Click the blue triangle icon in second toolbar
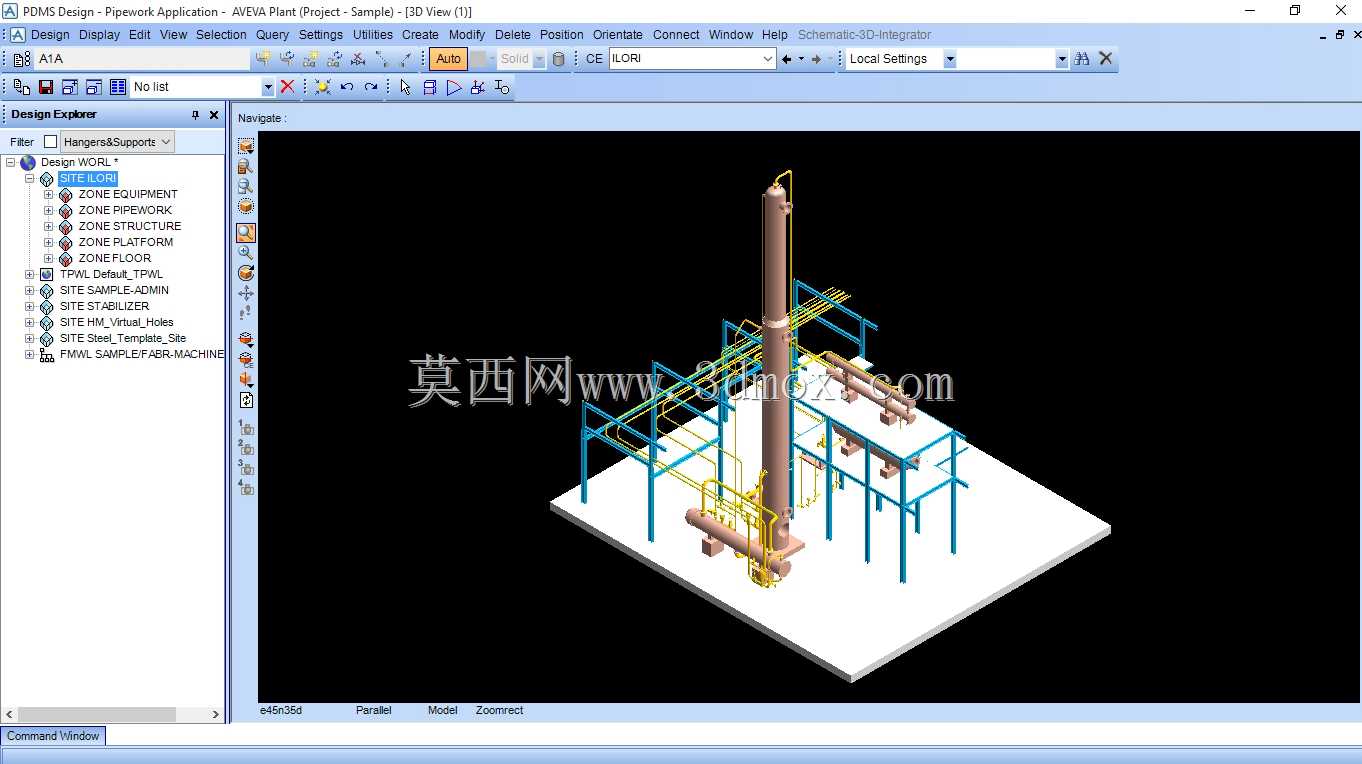The image size is (1362, 764). (x=454, y=87)
